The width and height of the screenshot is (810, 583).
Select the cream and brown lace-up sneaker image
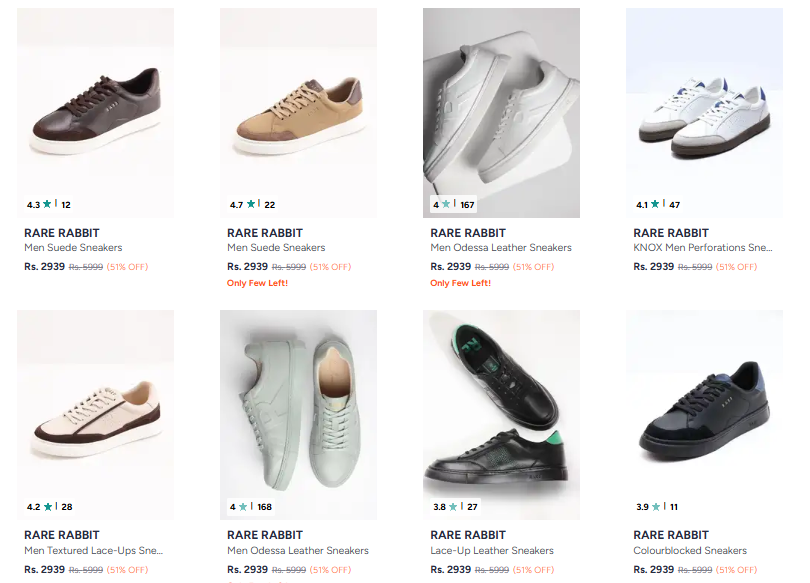(x=96, y=410)
